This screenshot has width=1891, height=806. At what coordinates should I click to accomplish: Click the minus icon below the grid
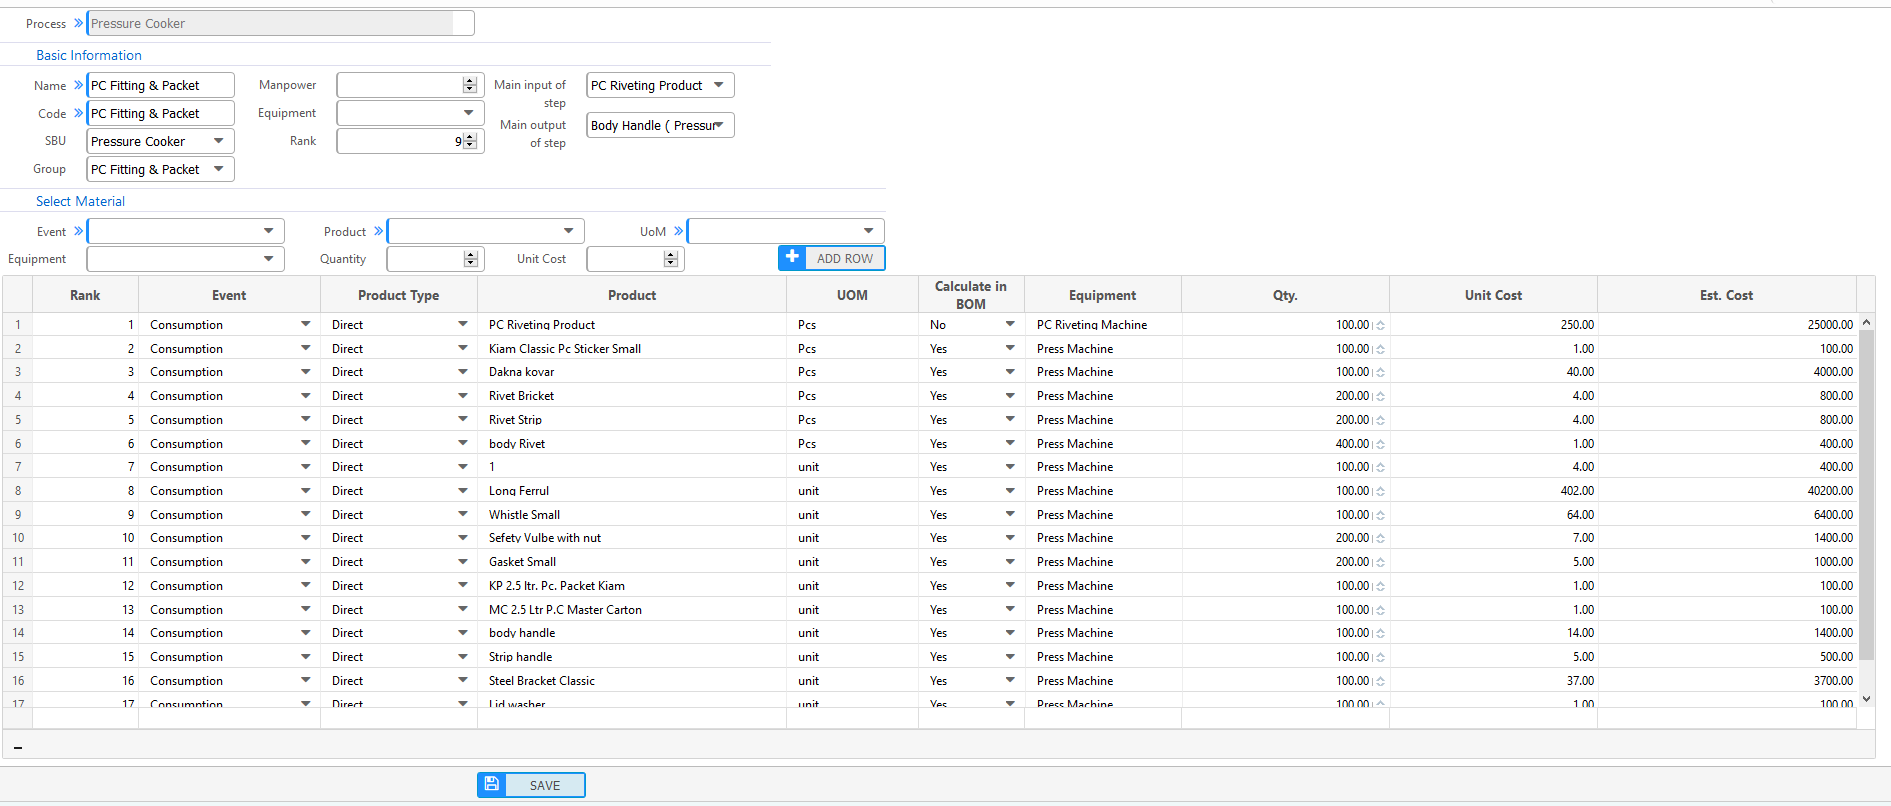[18, 747]
